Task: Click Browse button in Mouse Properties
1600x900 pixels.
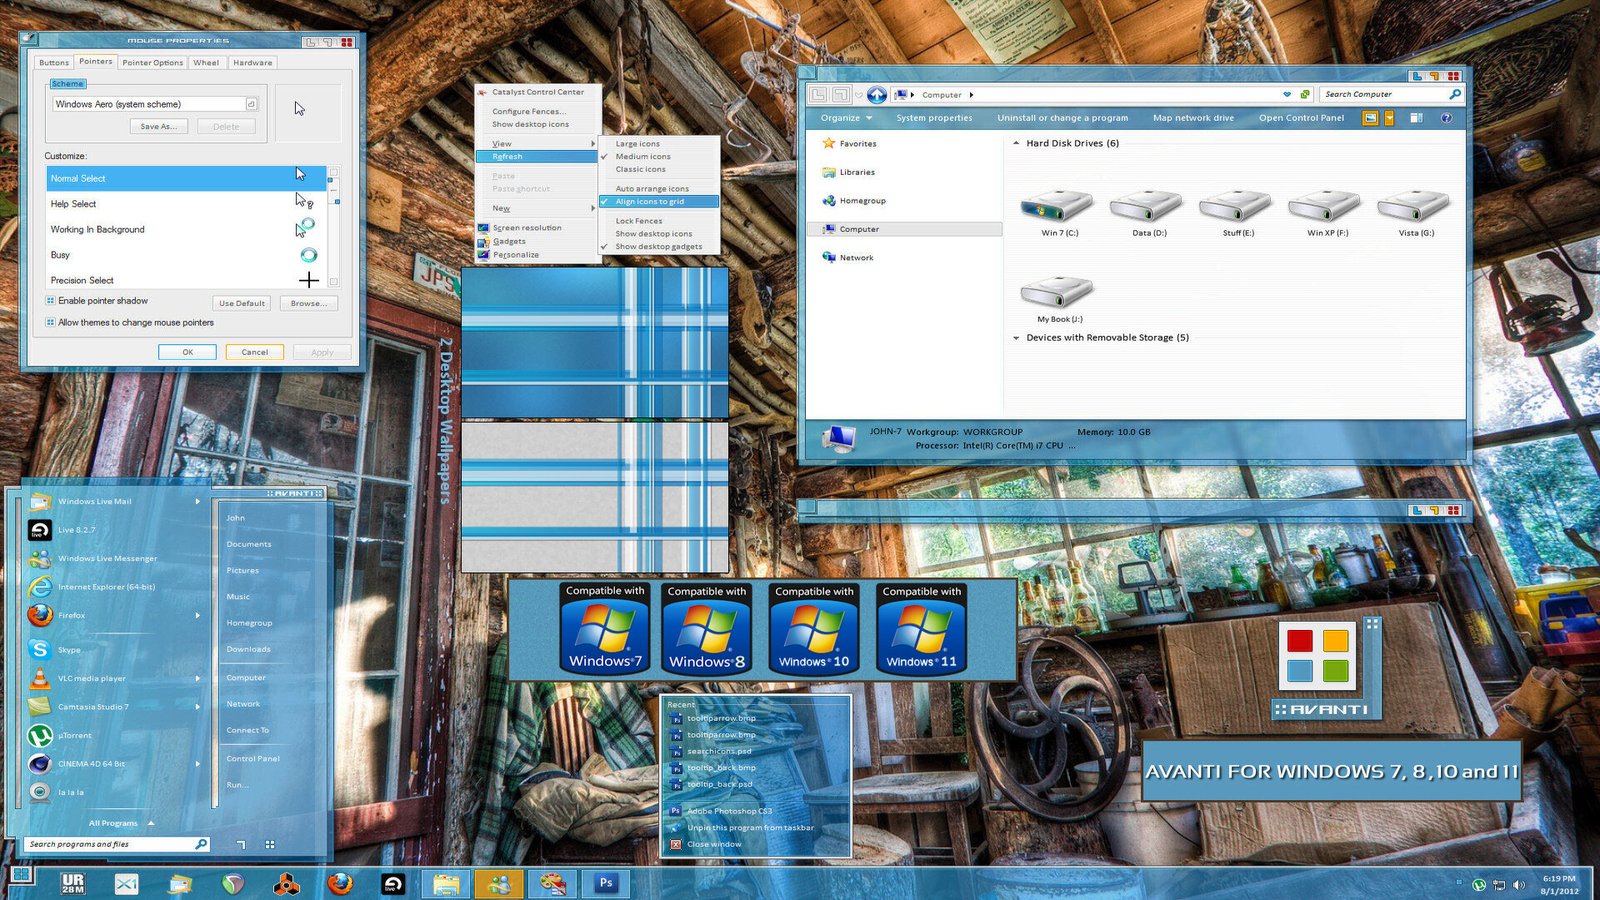Action: [x=309, y=303]
